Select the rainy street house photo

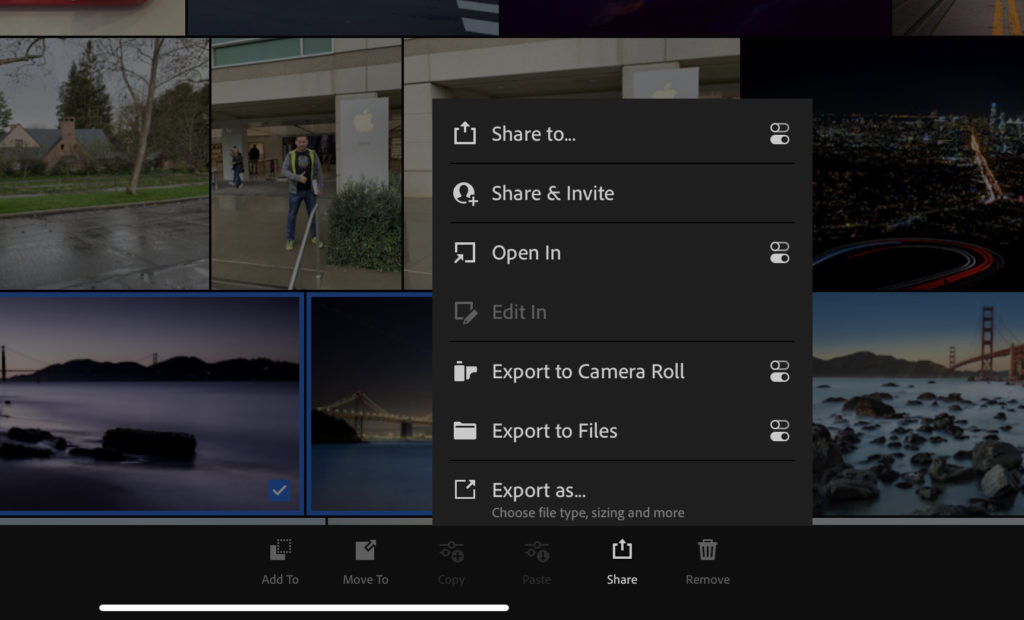pyautogui.click(x=104, y=165)
